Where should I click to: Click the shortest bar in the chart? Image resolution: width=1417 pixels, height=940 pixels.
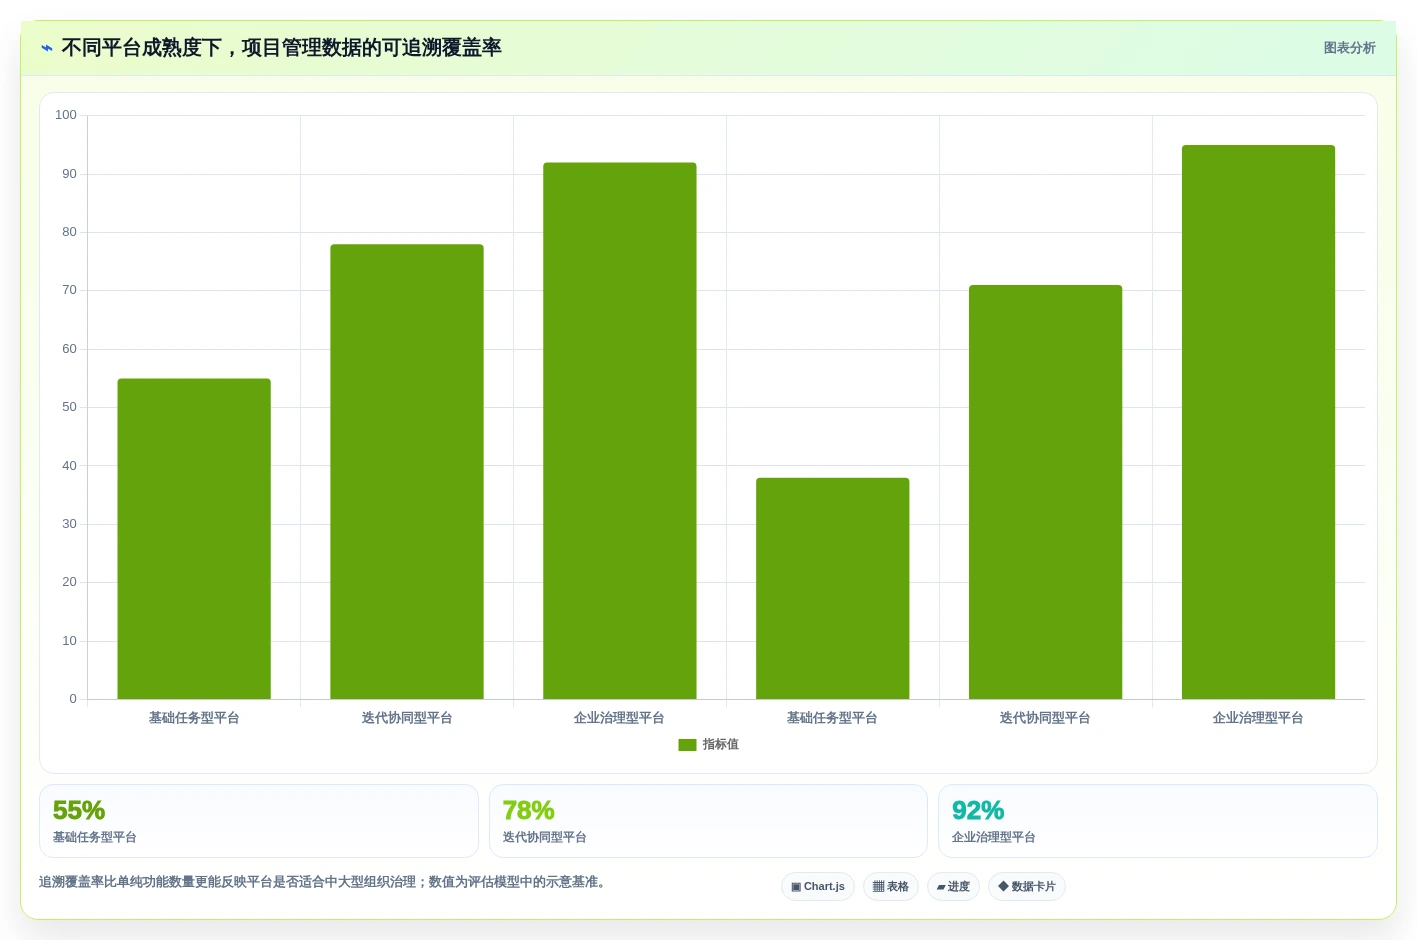pyautogui.click(x=833, y=589)
